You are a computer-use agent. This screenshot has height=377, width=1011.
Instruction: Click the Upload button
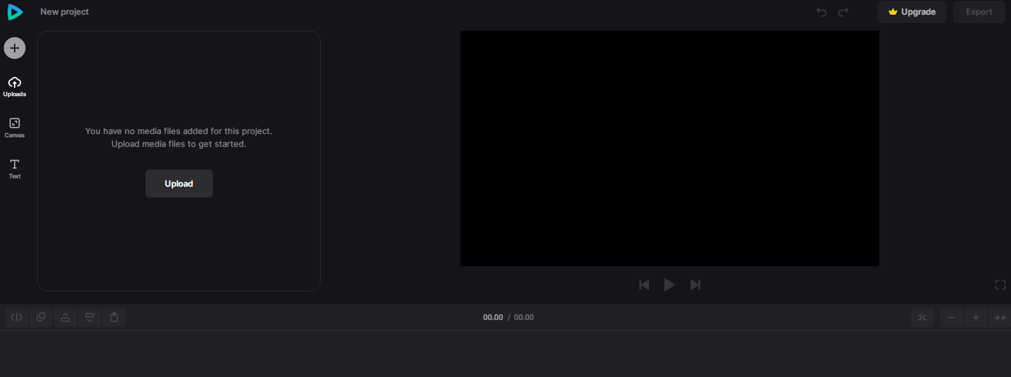point(179,184)
